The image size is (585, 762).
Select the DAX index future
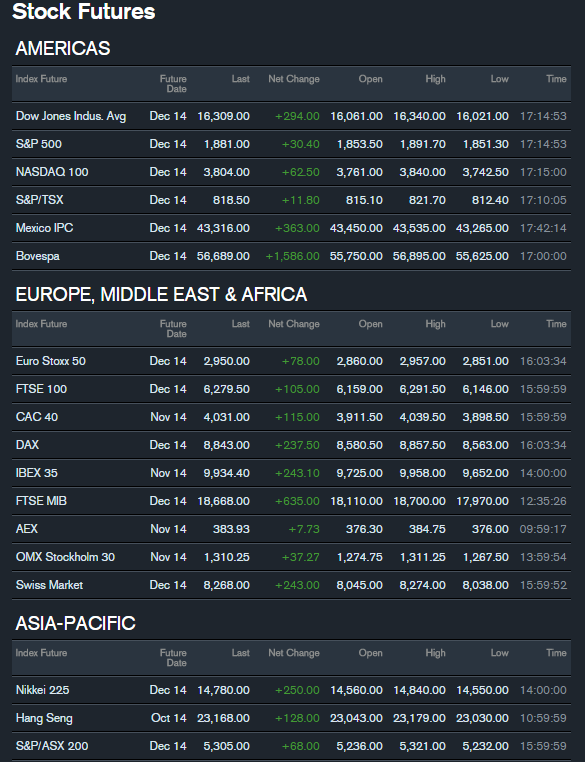click(27, 445)
